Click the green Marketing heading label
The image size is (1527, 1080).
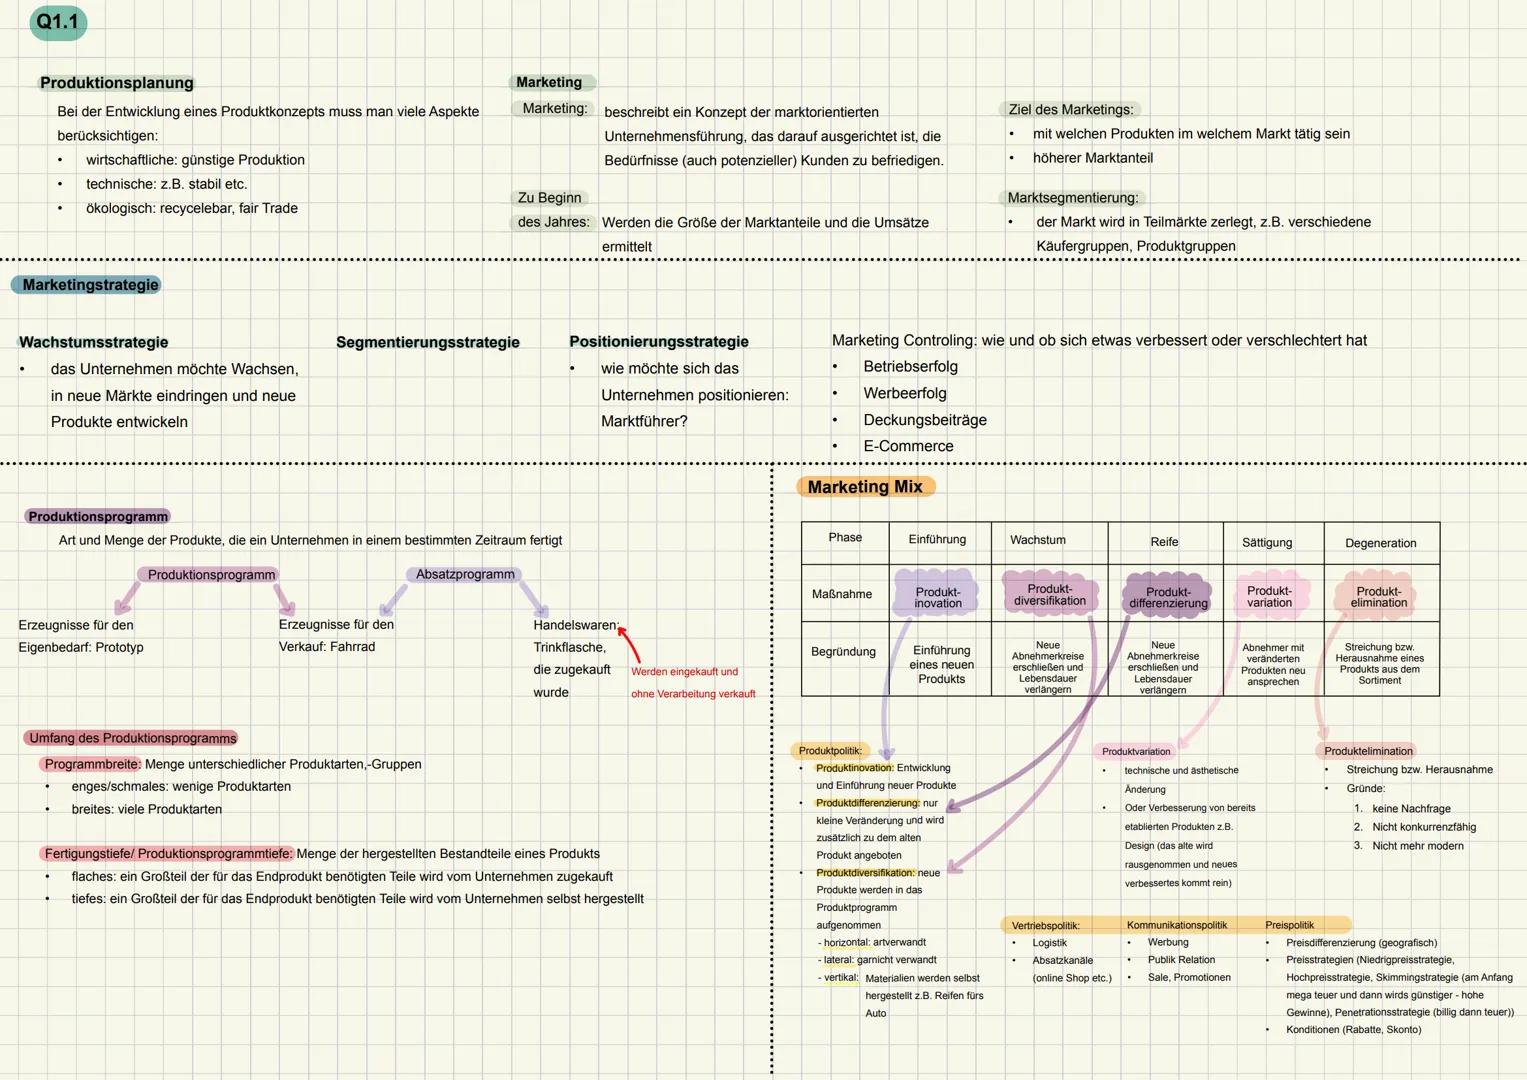tap(549, 82)
